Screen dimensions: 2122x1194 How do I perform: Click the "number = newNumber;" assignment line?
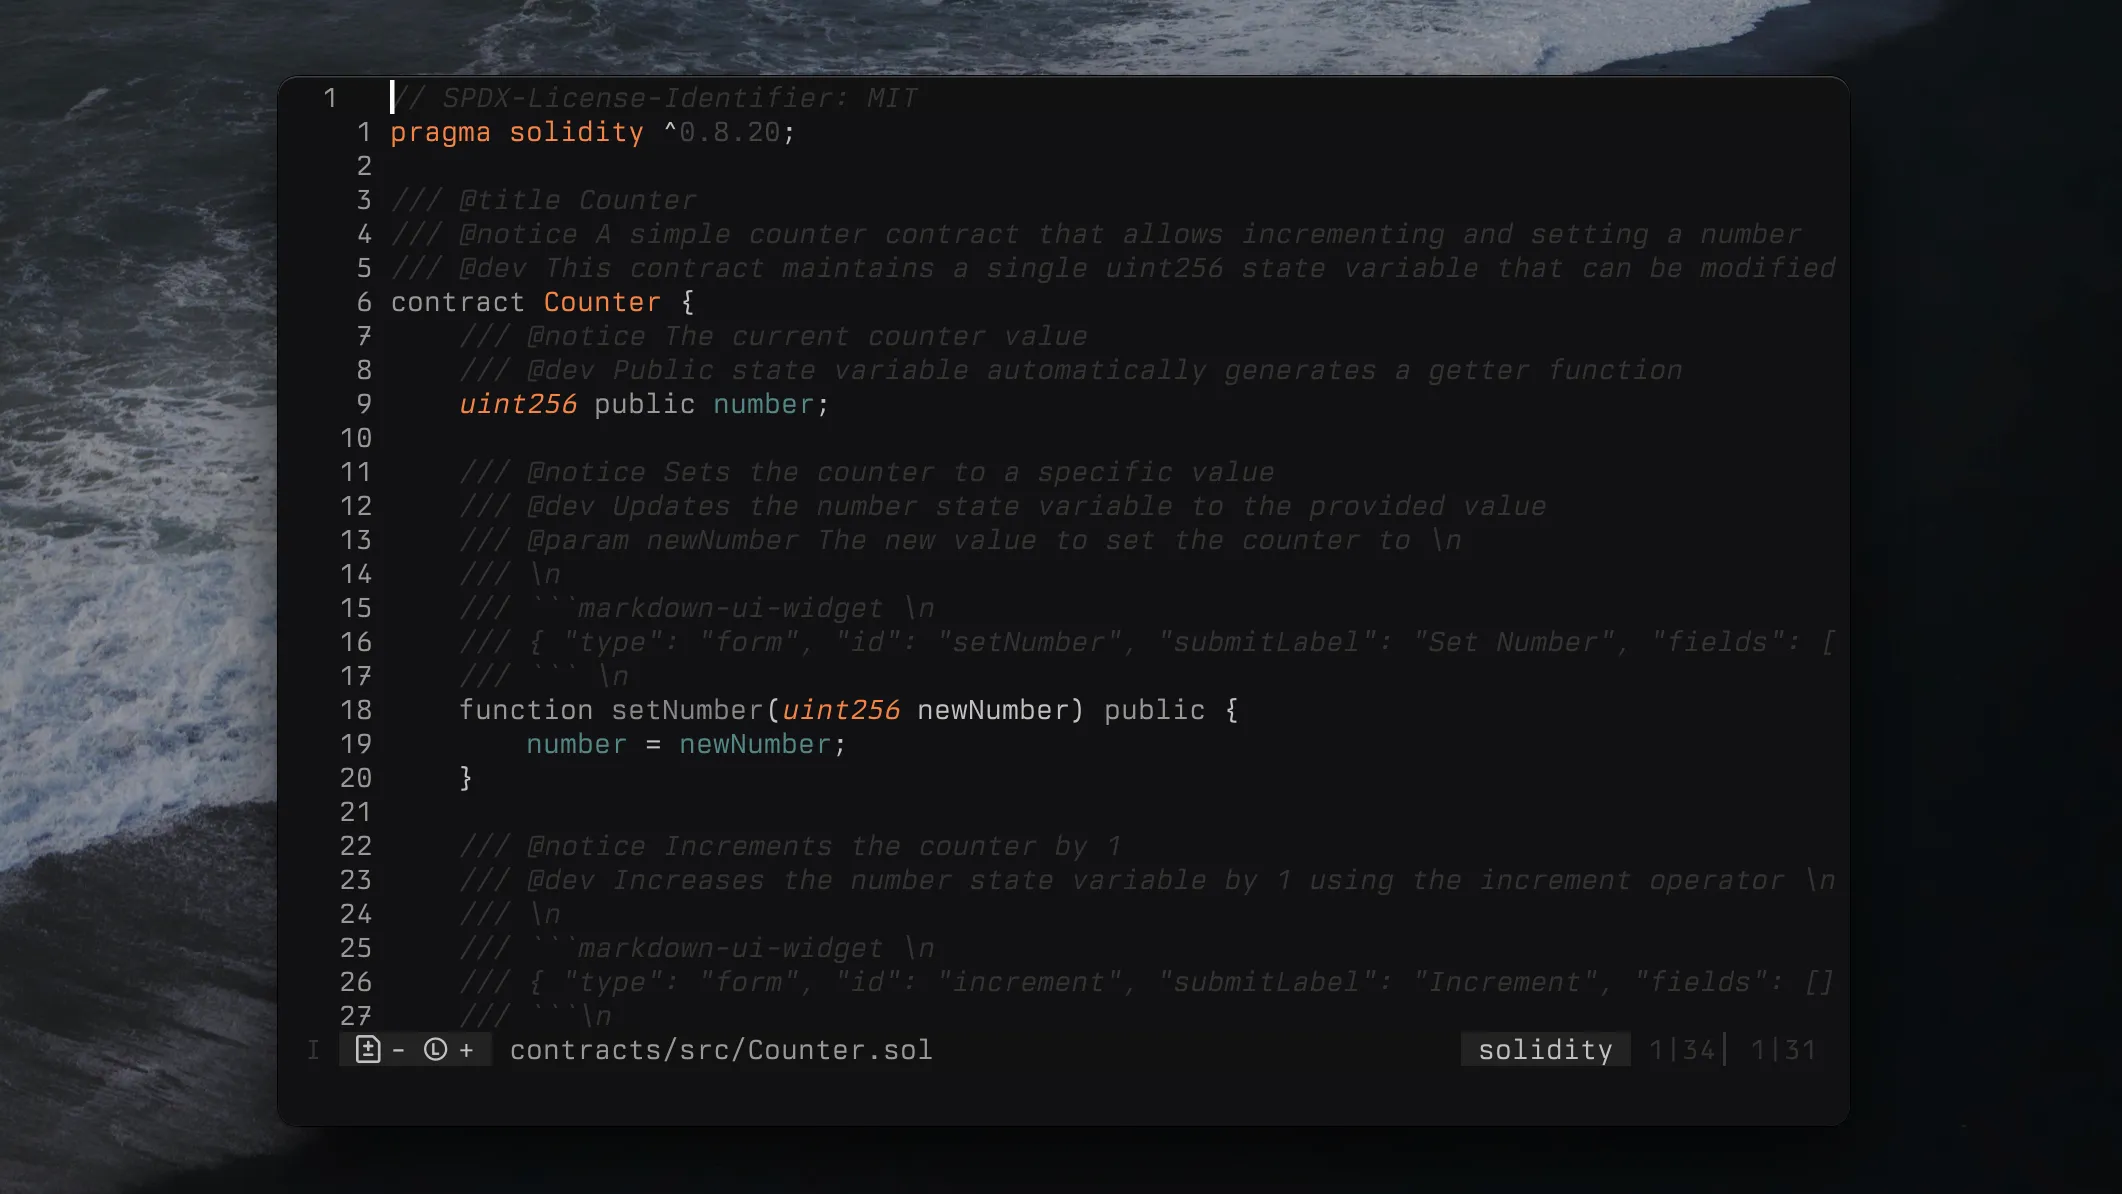point(687,744)
